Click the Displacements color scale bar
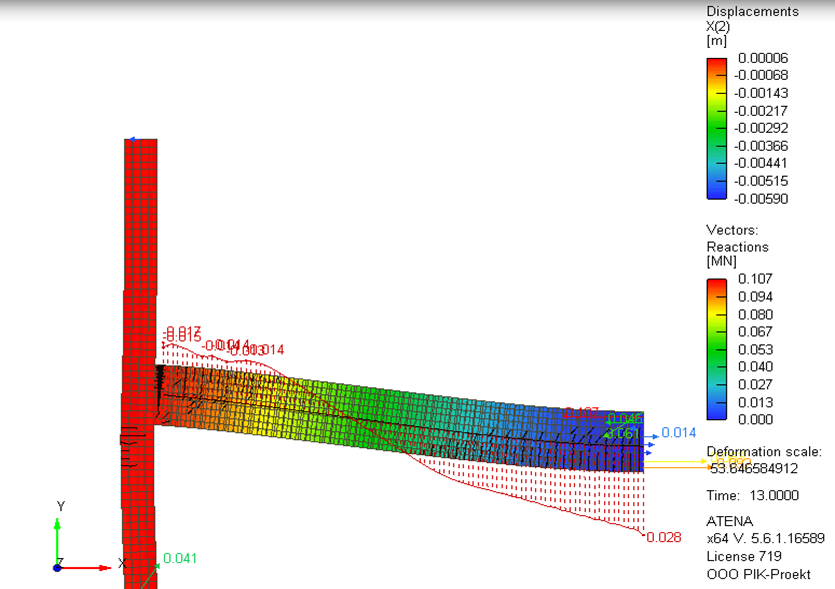The image size is (835, 589). (716, 128)
